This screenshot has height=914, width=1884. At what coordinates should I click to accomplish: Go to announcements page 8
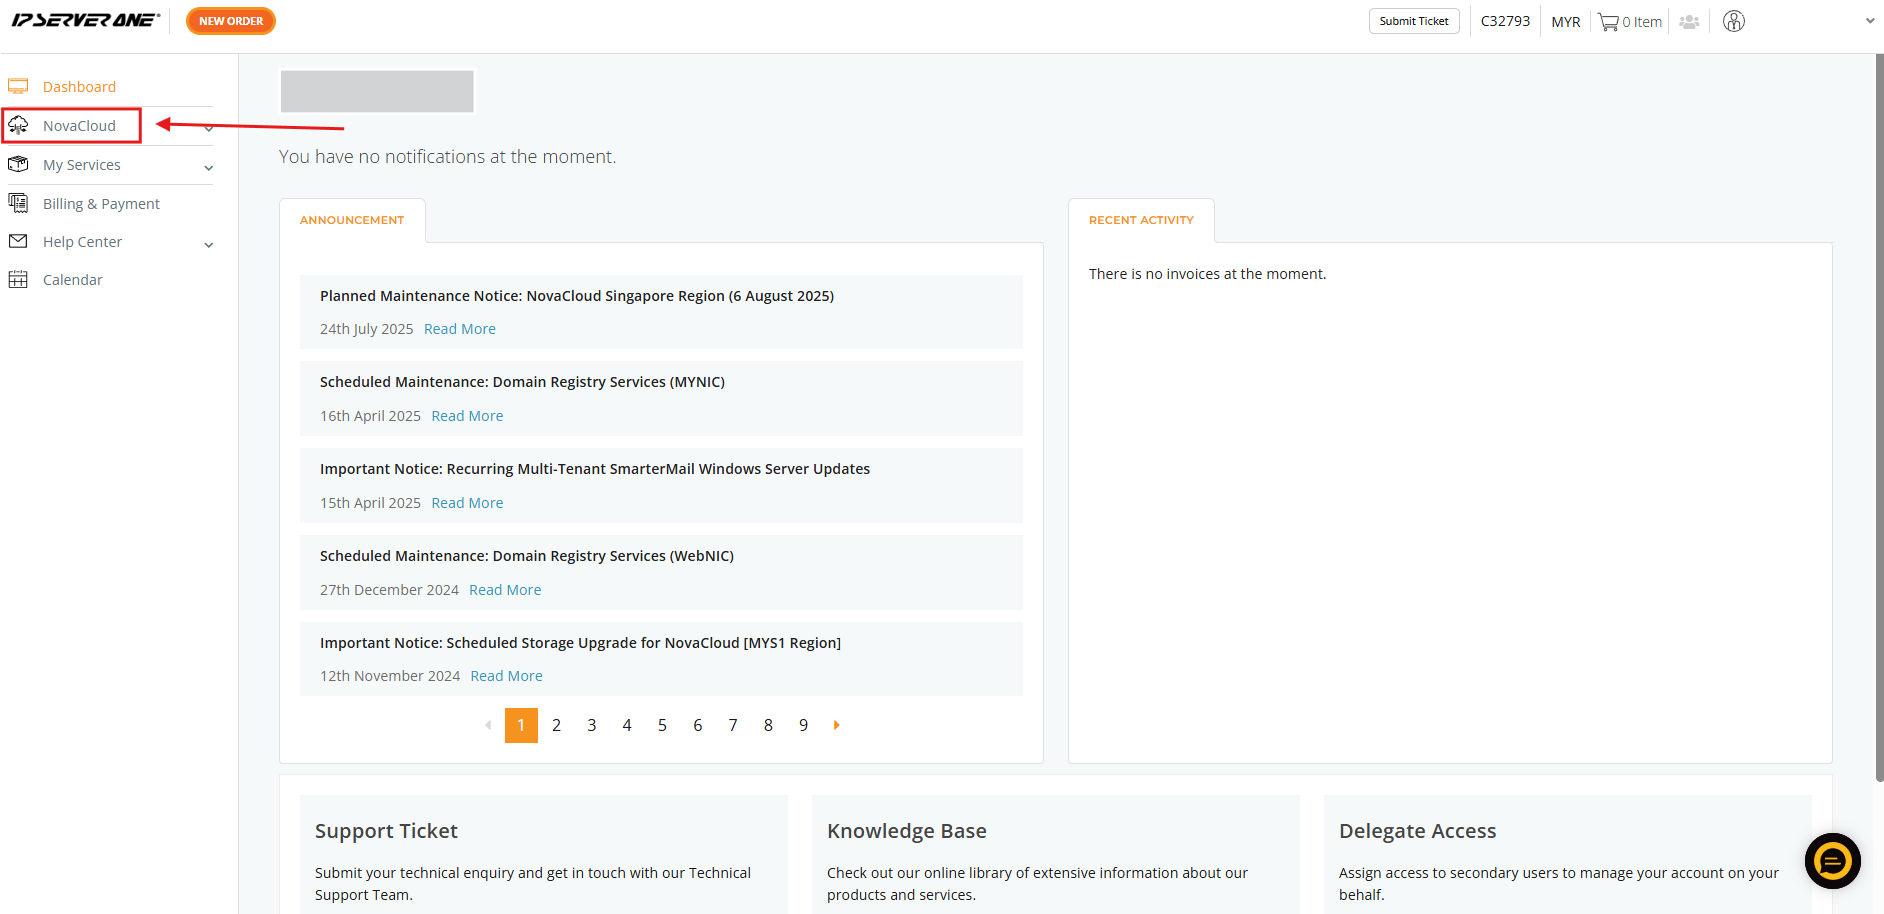[768, 725]
